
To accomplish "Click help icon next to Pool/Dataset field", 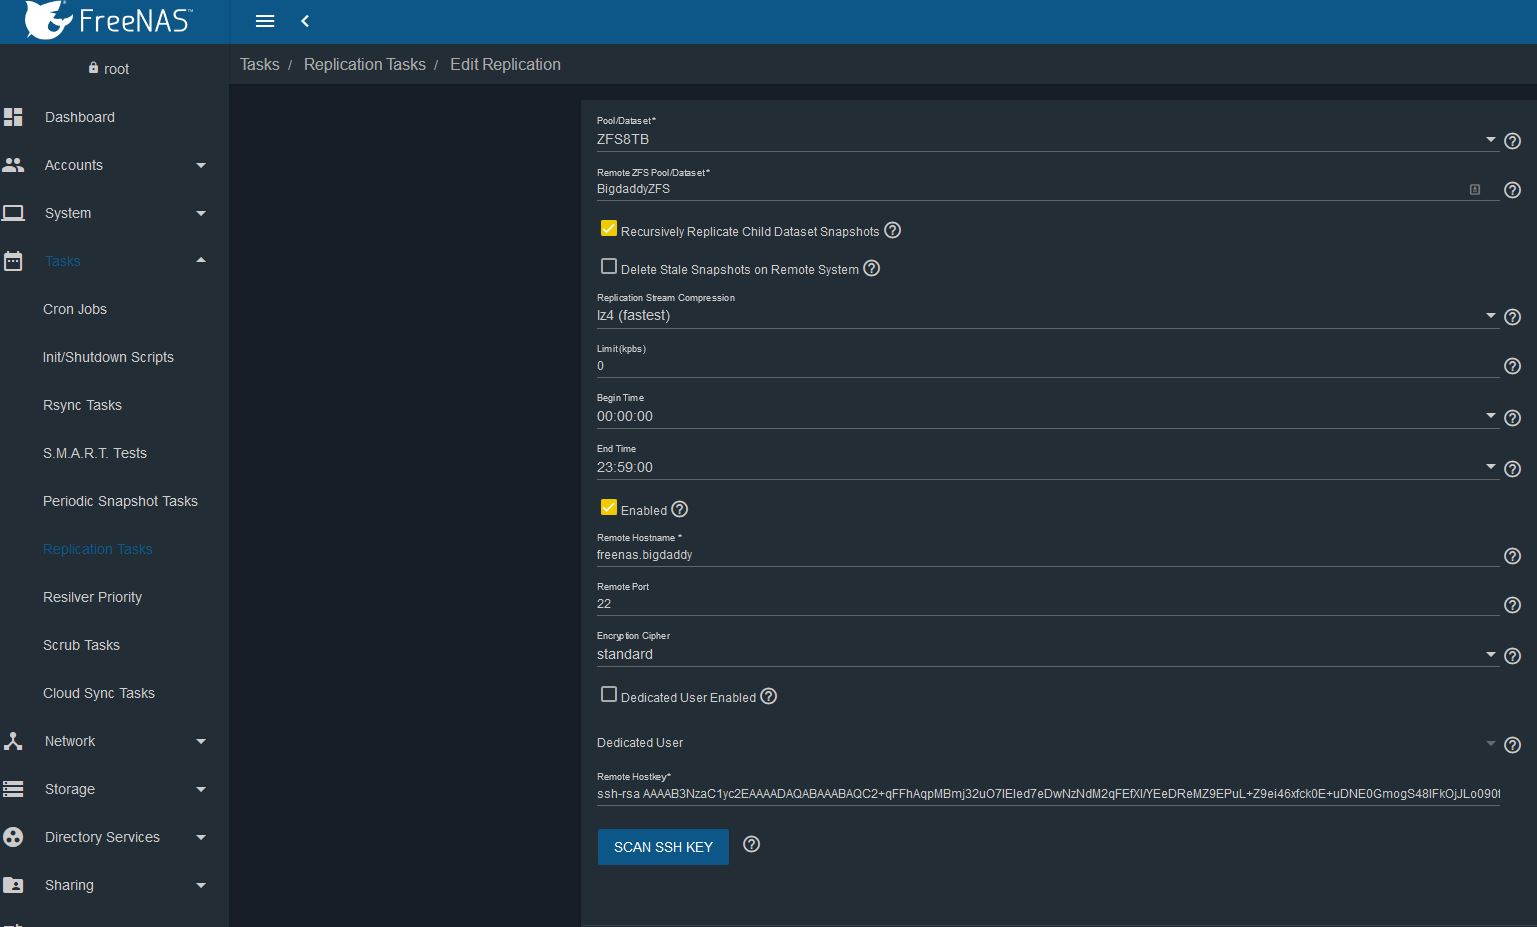I will (x=1512, y=141).
